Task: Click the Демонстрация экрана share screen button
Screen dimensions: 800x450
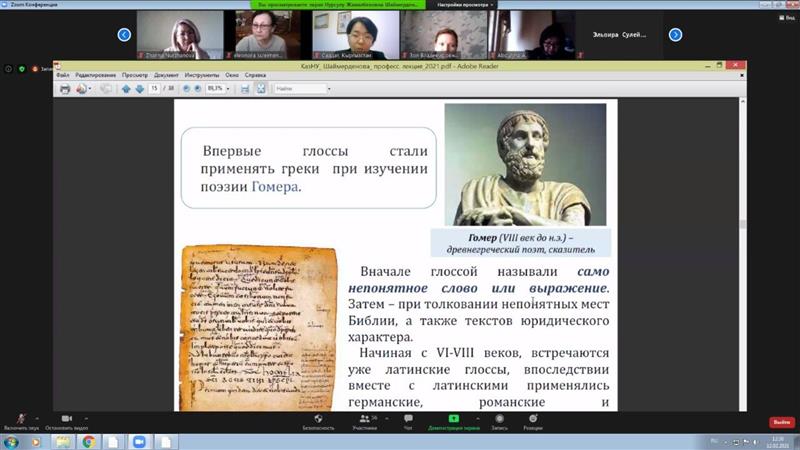Action: pos(454,421)
